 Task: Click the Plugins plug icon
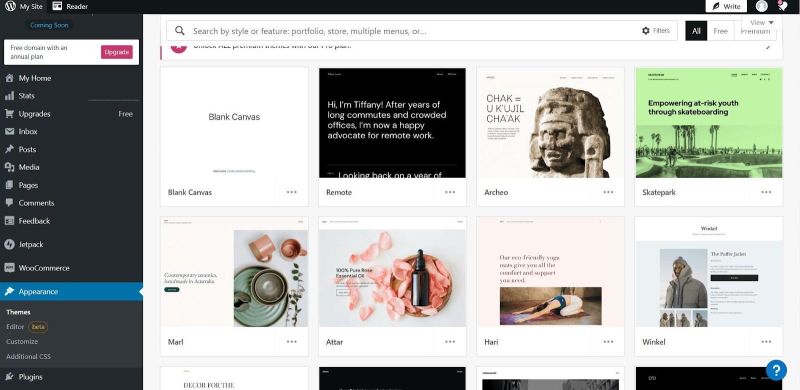[9, 377]
